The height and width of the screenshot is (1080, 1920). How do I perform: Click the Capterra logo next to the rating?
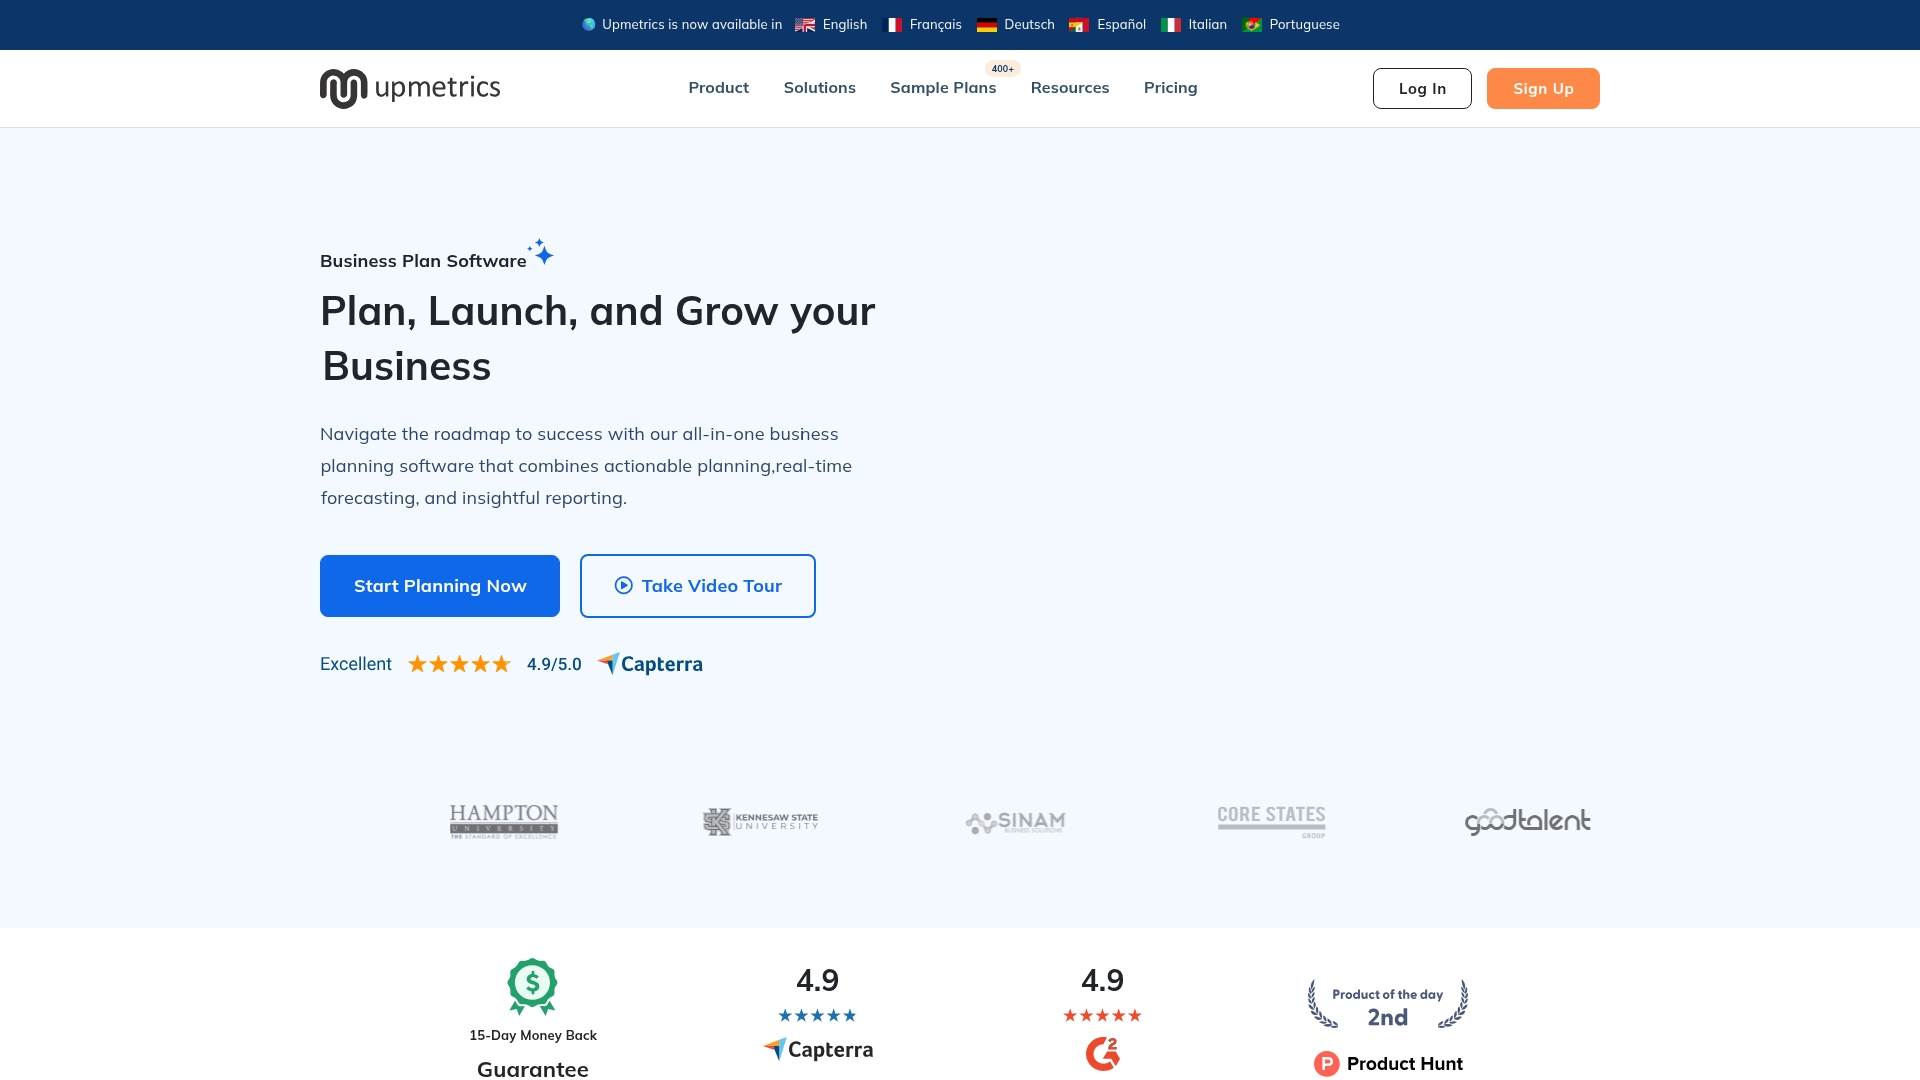click(x=649, y=663)
